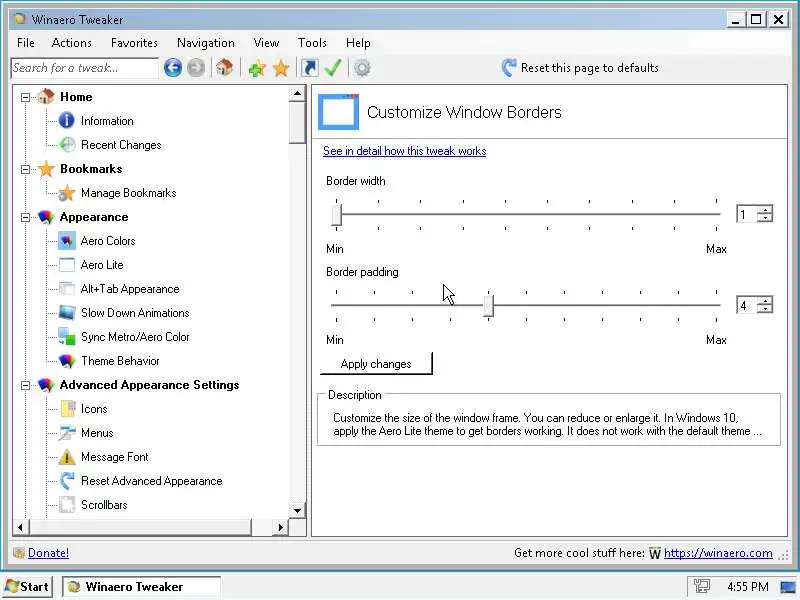Click the Message Font warning icon
The width and height of the screenshot is (800, 600).
click(x=67, y=457)
